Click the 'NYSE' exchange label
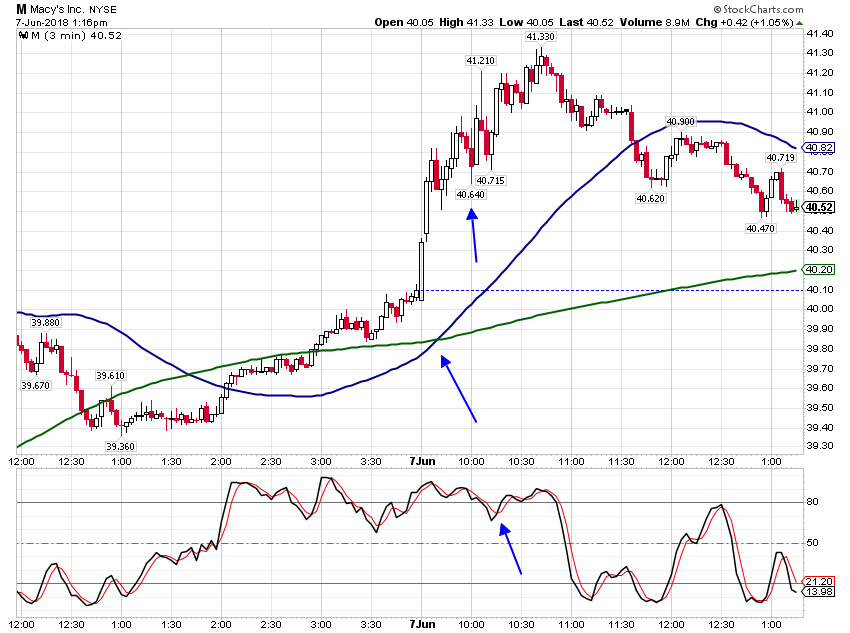 [102, 10]
